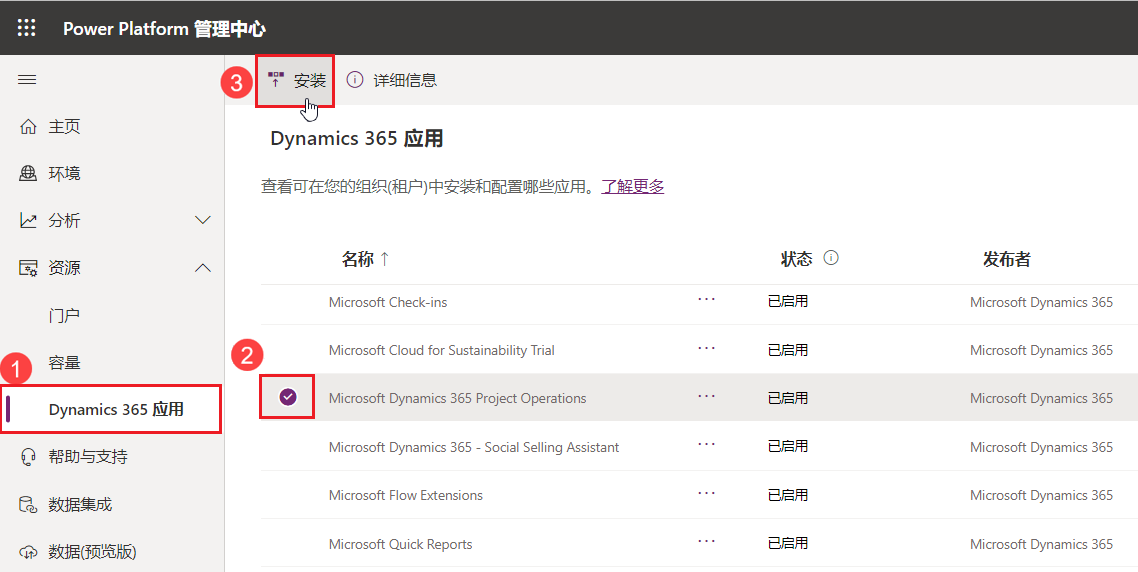Open more options for Microsoft Quick Reports
1138x572 pixels.
pos(706,542)
